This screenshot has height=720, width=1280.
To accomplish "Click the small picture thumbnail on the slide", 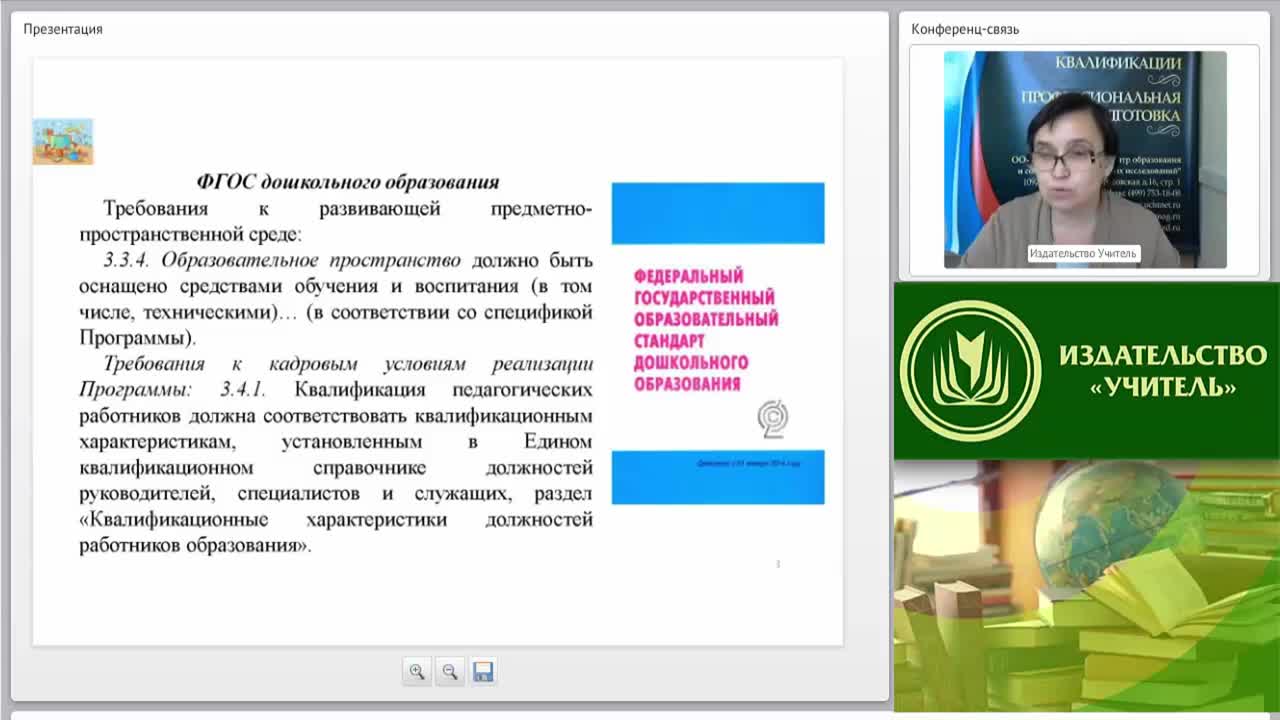I will click(x=63, y=141).
